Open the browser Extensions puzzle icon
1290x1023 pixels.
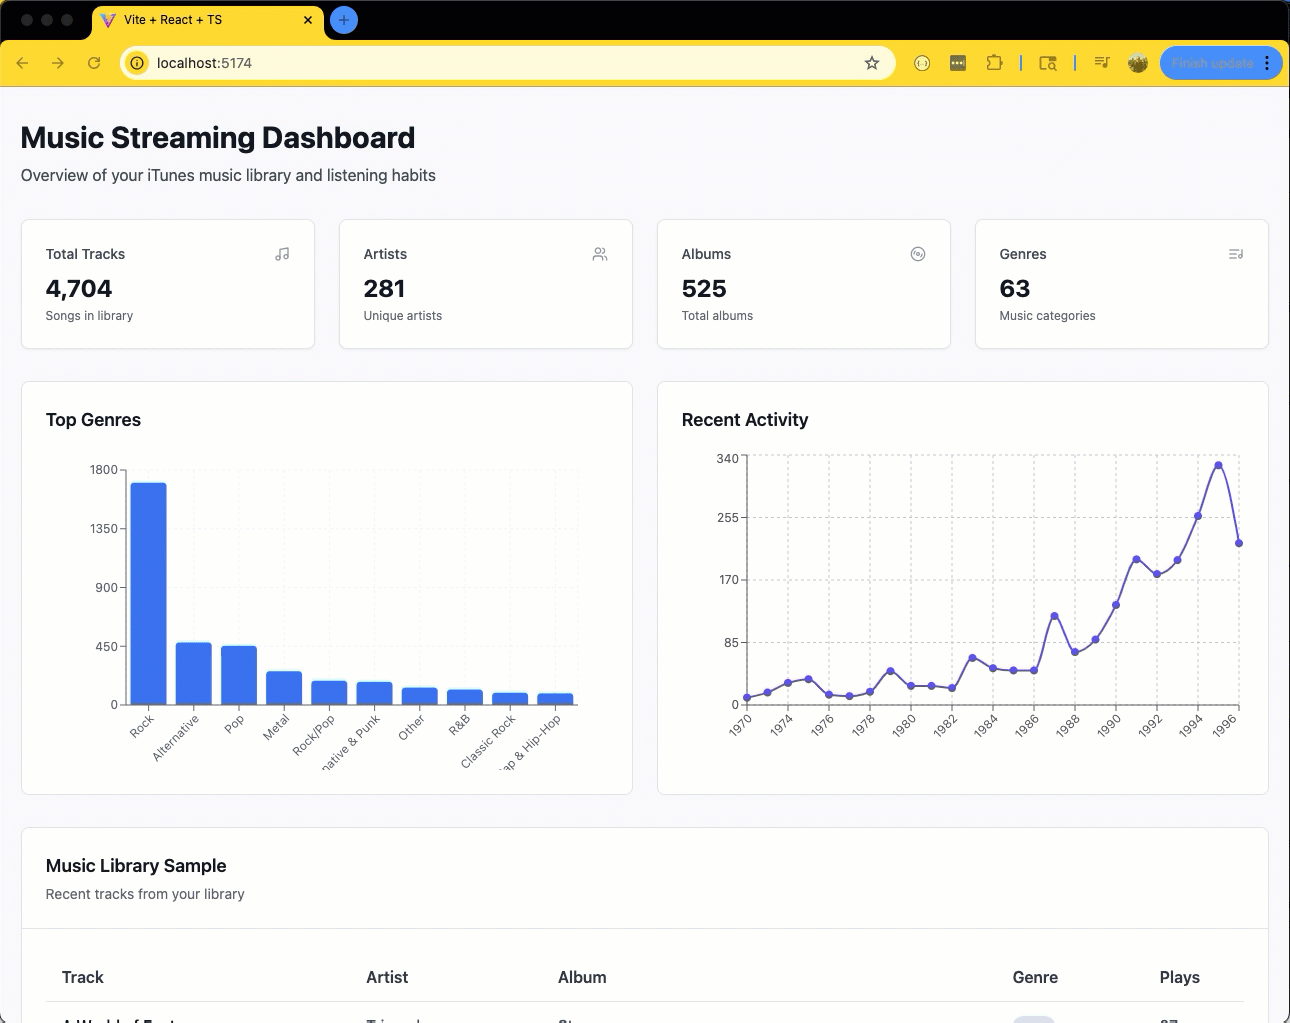(x=994, y=63)
